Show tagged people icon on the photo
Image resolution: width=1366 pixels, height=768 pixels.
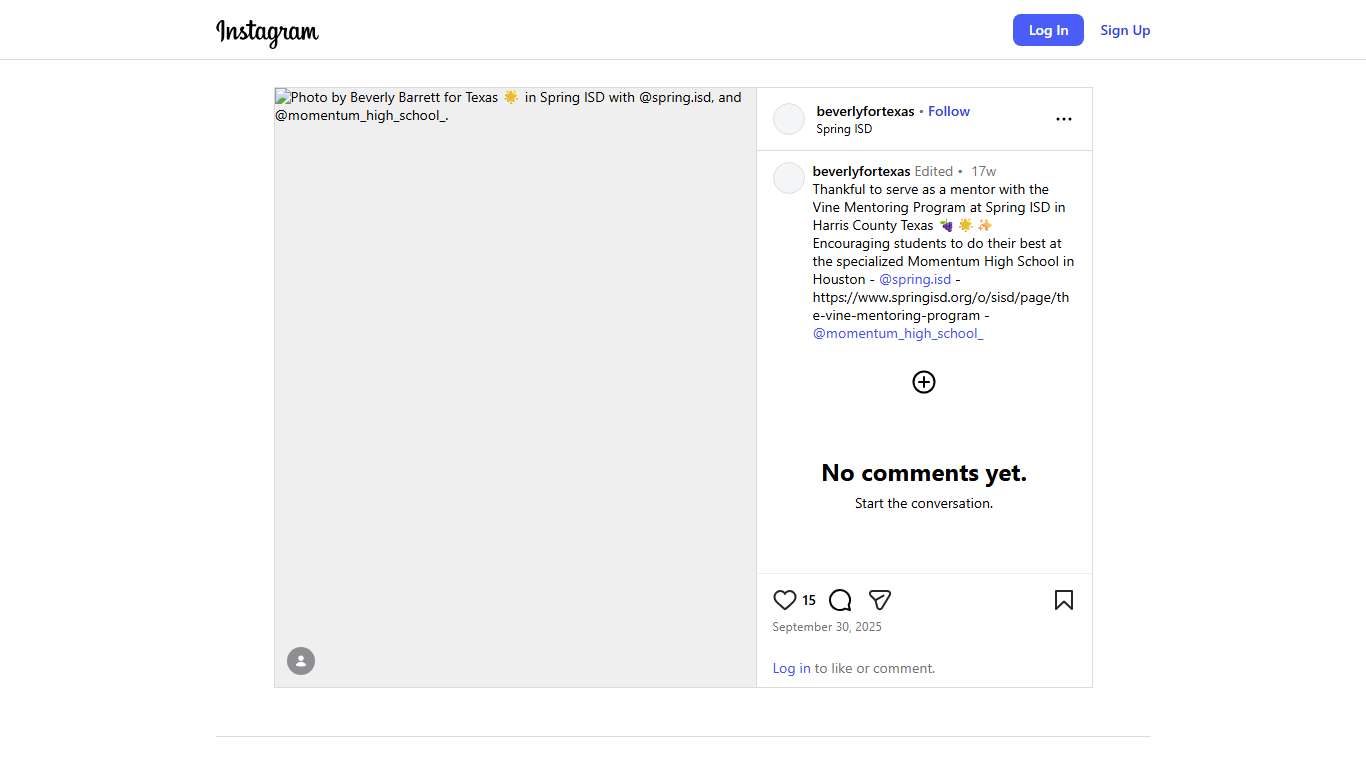[x=301, y=661]
